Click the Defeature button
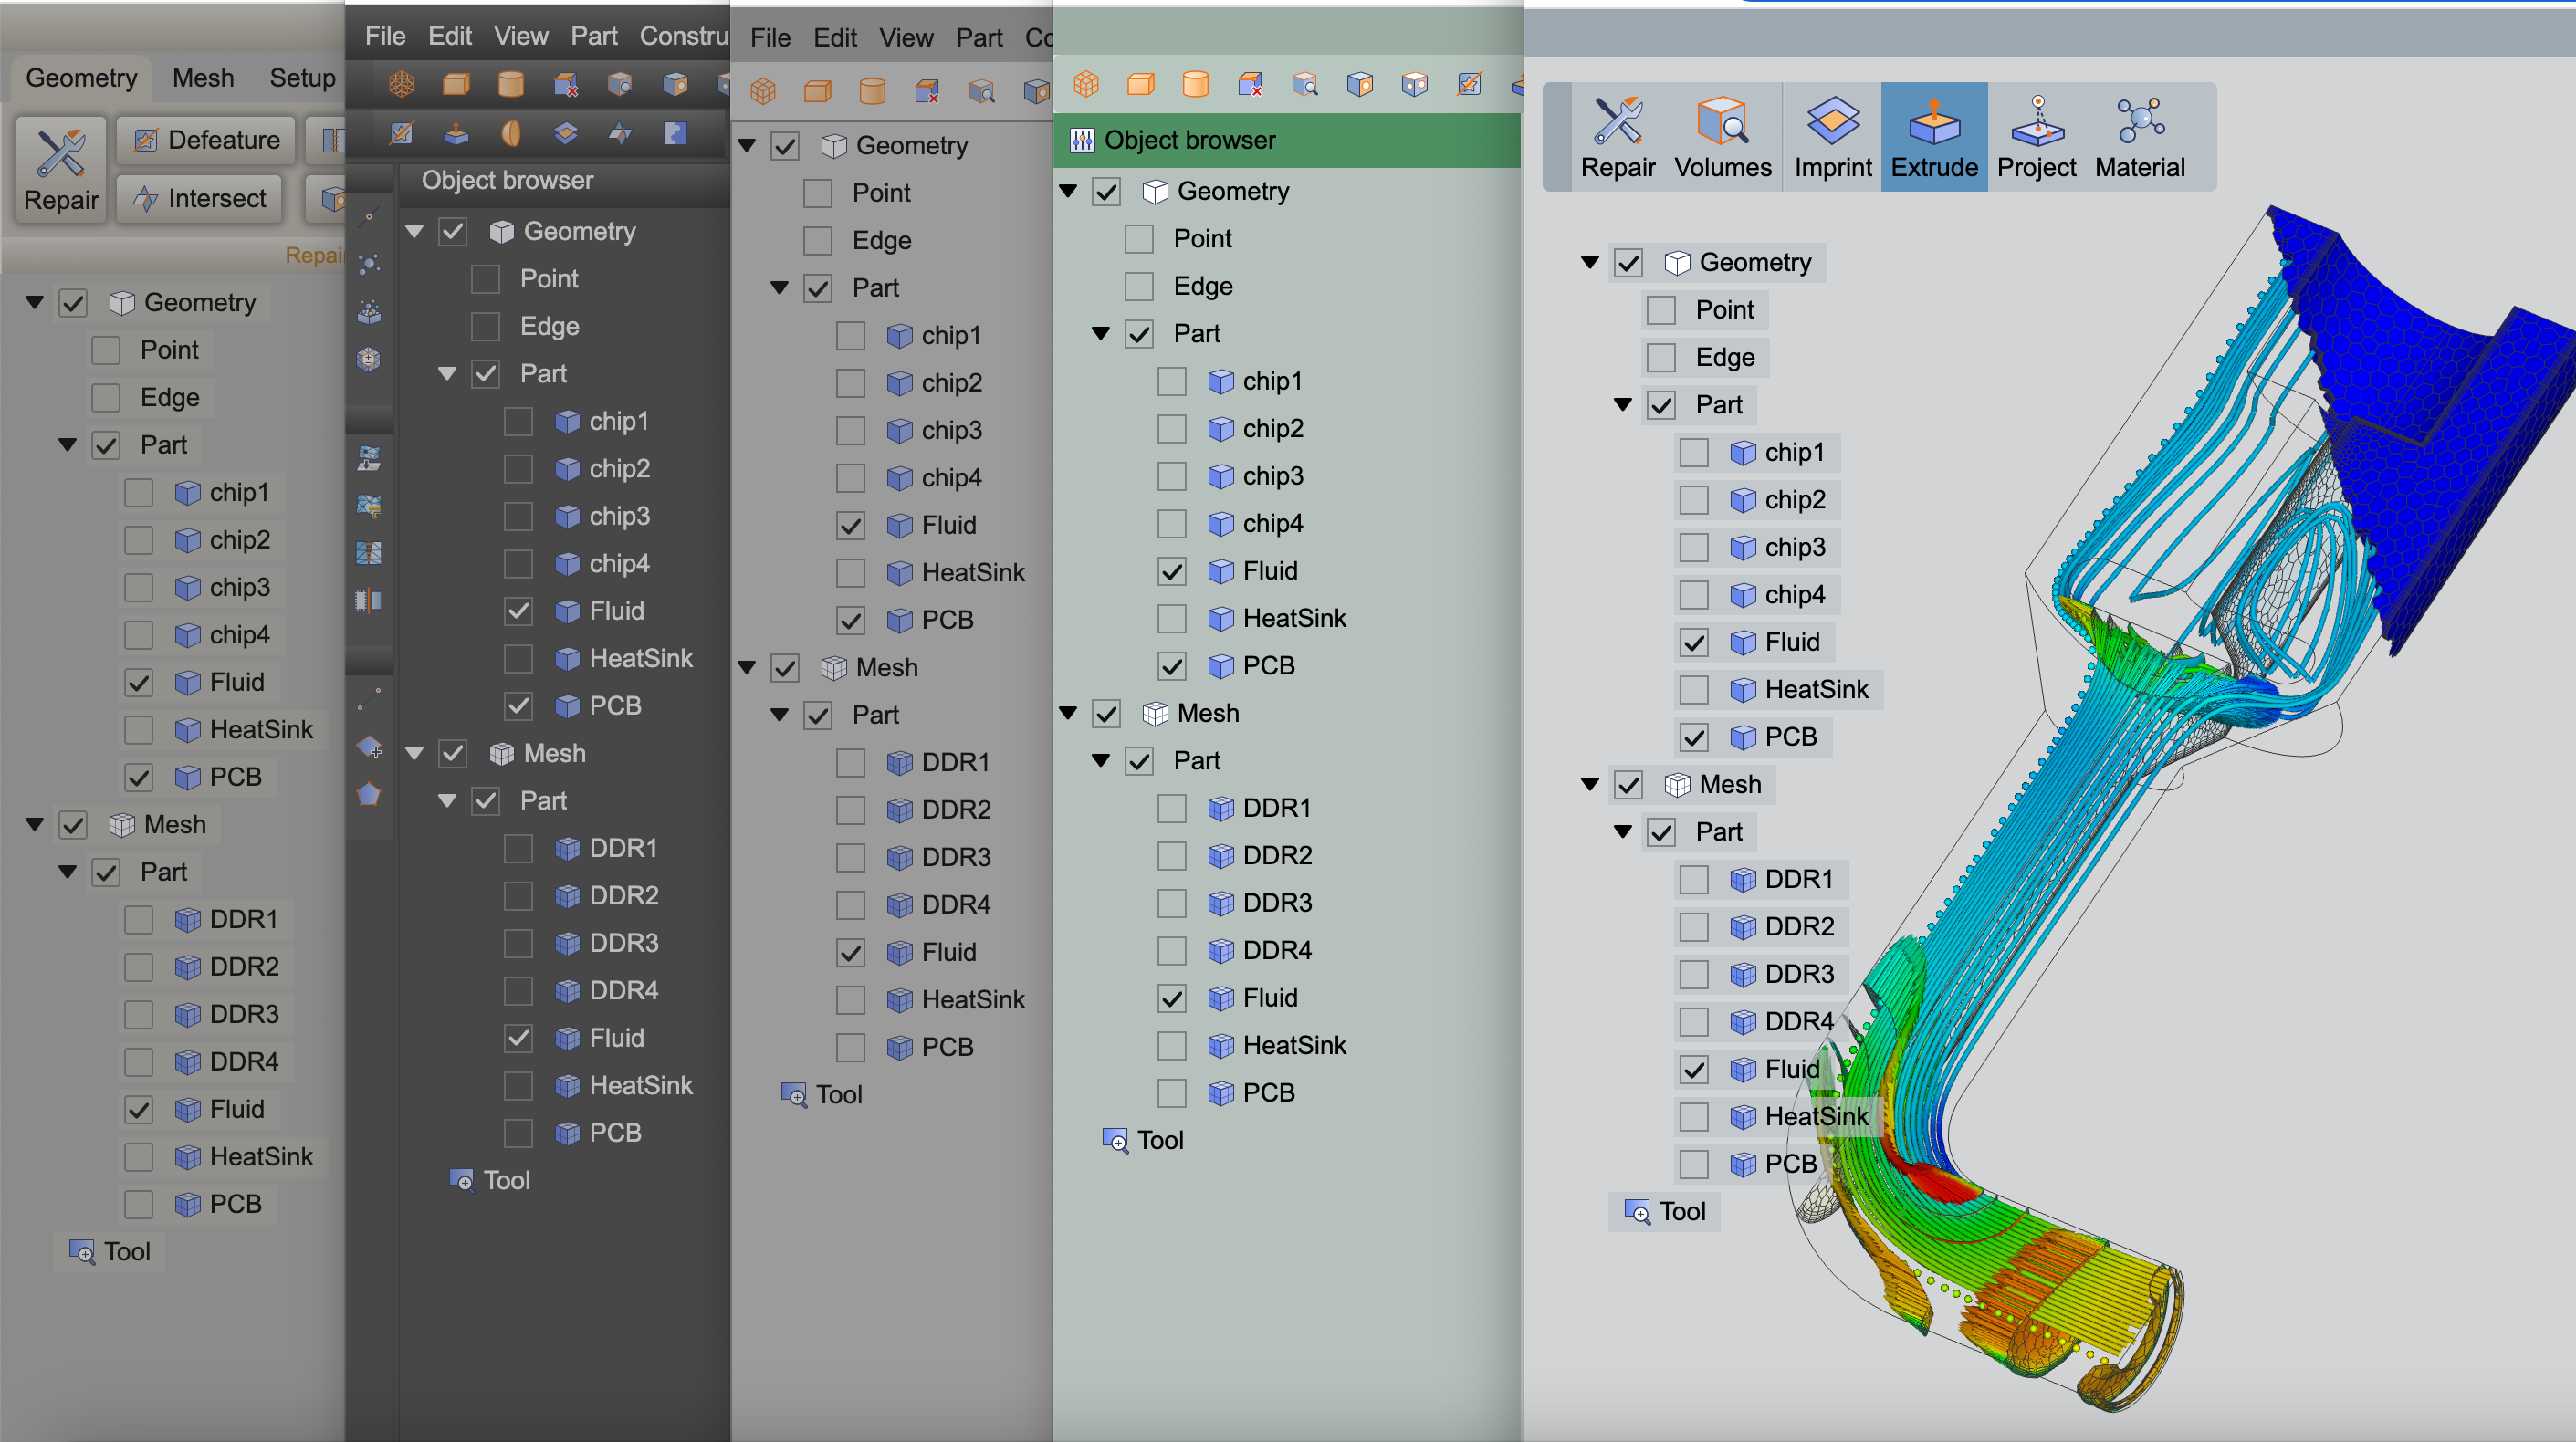Viewport: 2576px width, 1442px height. click(207, 140)
